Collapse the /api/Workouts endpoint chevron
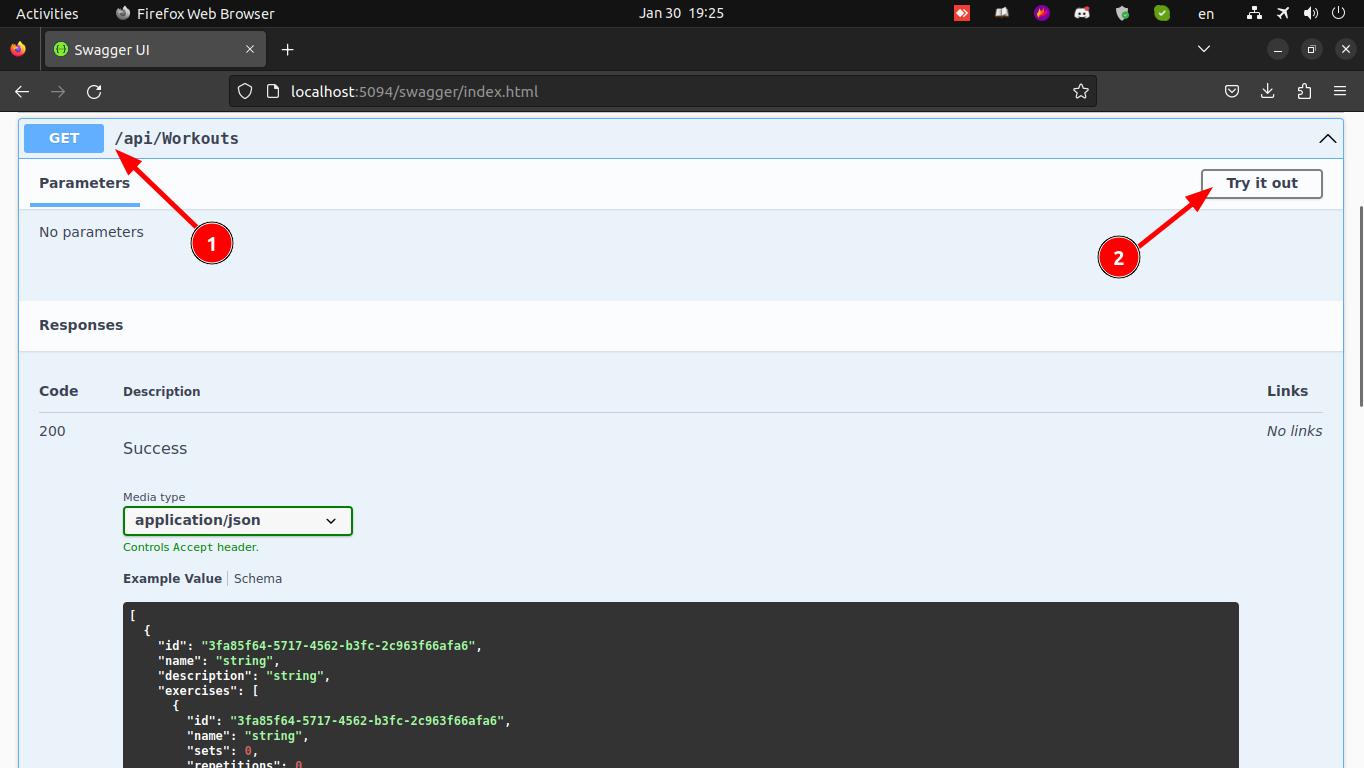This screenshot has height=768, width=1364. (x=1327, y=139)
